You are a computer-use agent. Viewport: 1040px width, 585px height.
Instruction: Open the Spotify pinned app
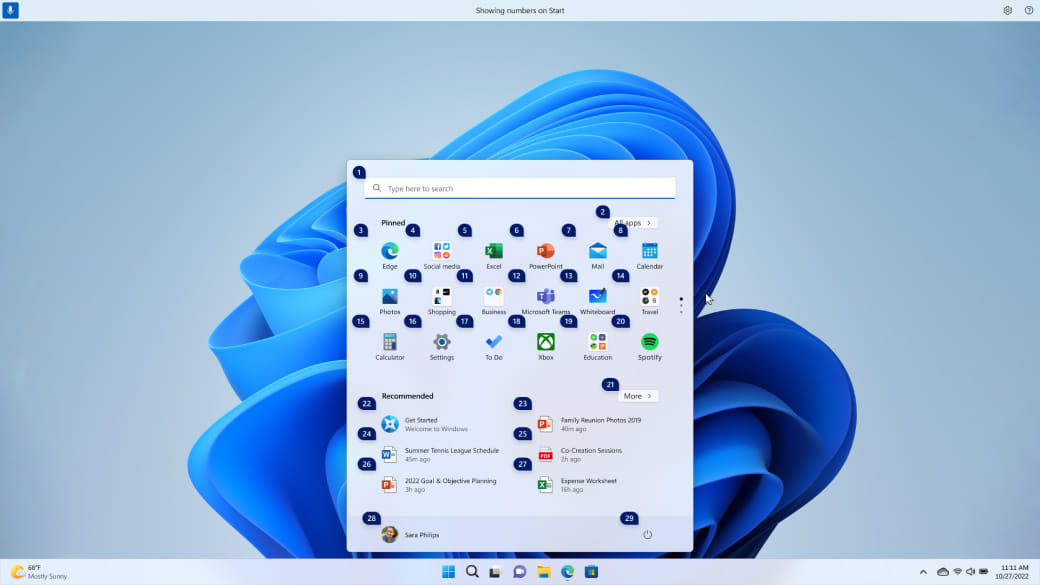(x=650, y=343)
